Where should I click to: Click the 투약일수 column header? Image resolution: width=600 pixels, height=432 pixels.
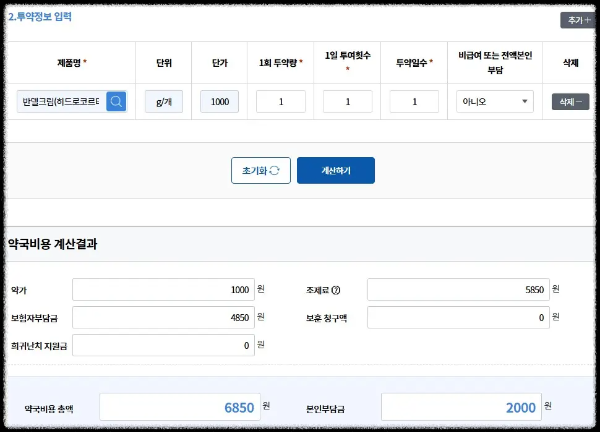414,63
